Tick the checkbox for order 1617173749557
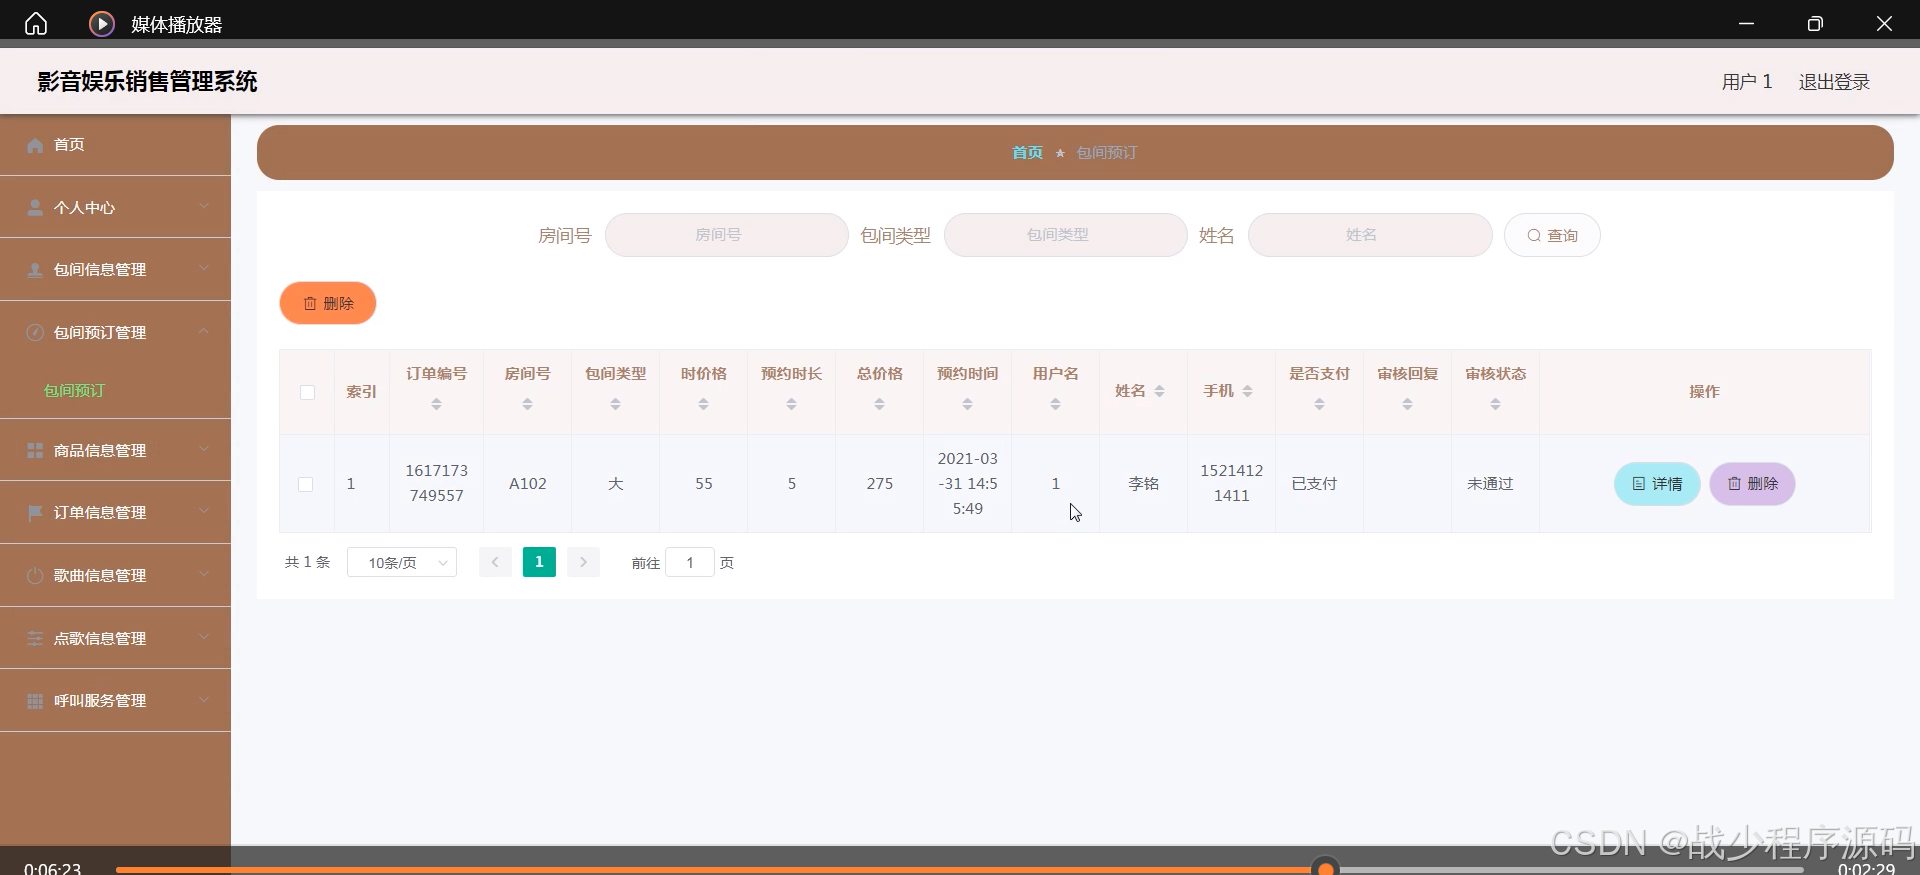 [306, 484]
